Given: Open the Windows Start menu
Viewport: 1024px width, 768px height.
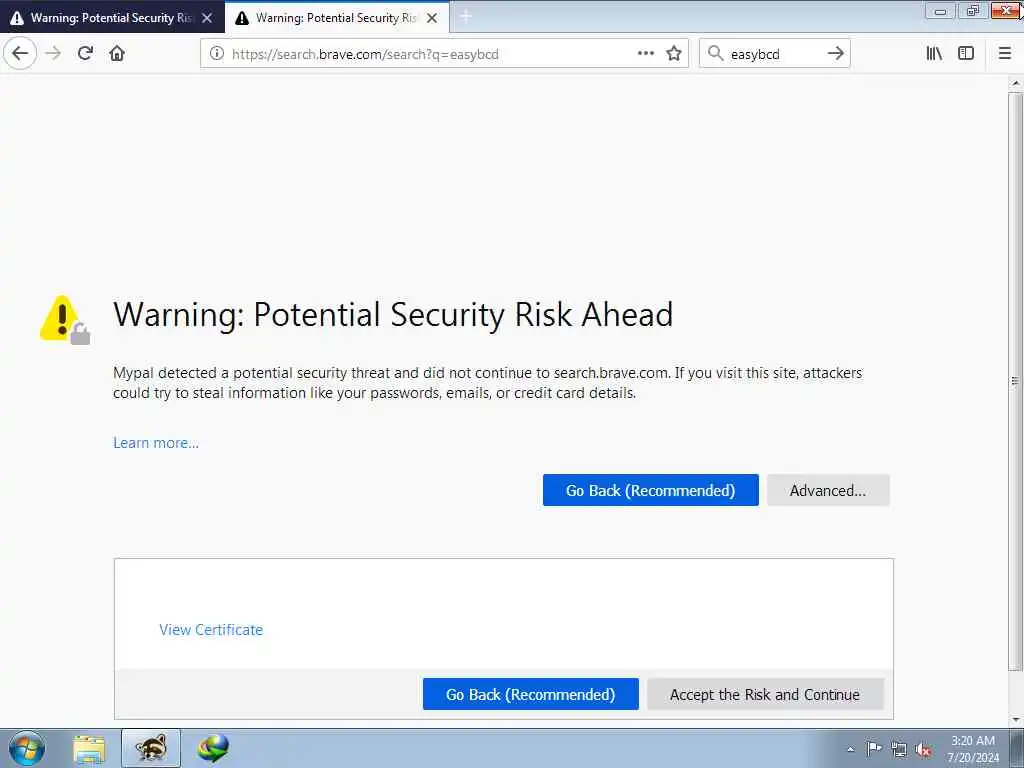Looking at the screenshot, I should (x=27, y=748).
